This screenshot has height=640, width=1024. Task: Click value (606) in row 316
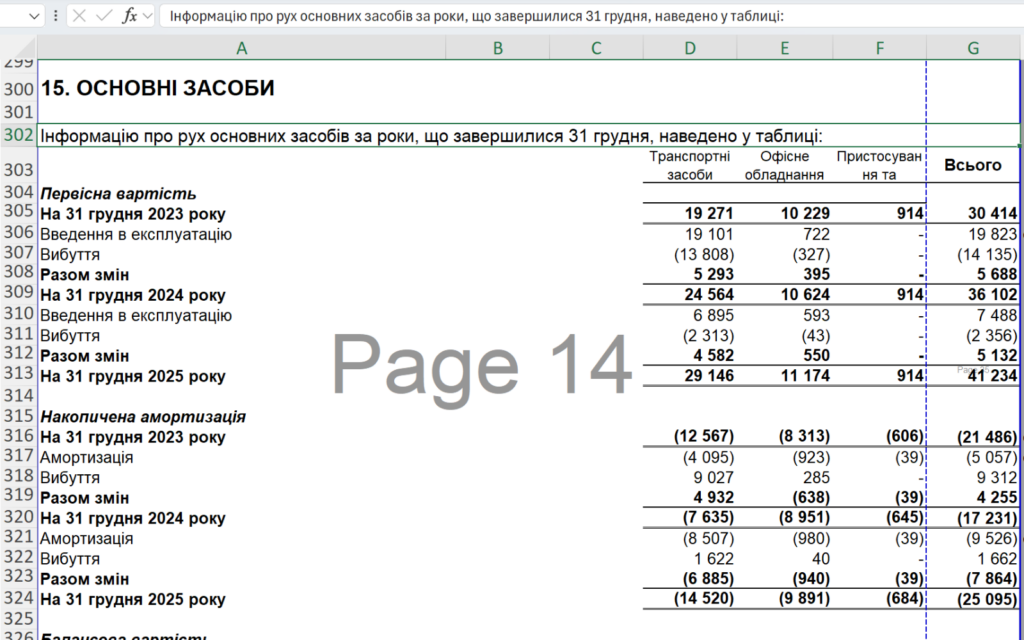[x=904, y=436]
